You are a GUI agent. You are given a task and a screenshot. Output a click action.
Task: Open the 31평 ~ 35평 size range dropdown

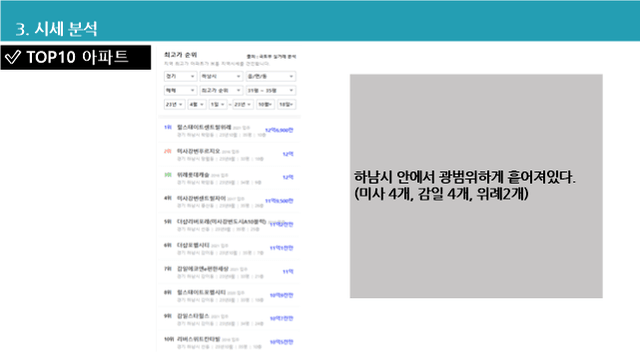coord(271,90)
